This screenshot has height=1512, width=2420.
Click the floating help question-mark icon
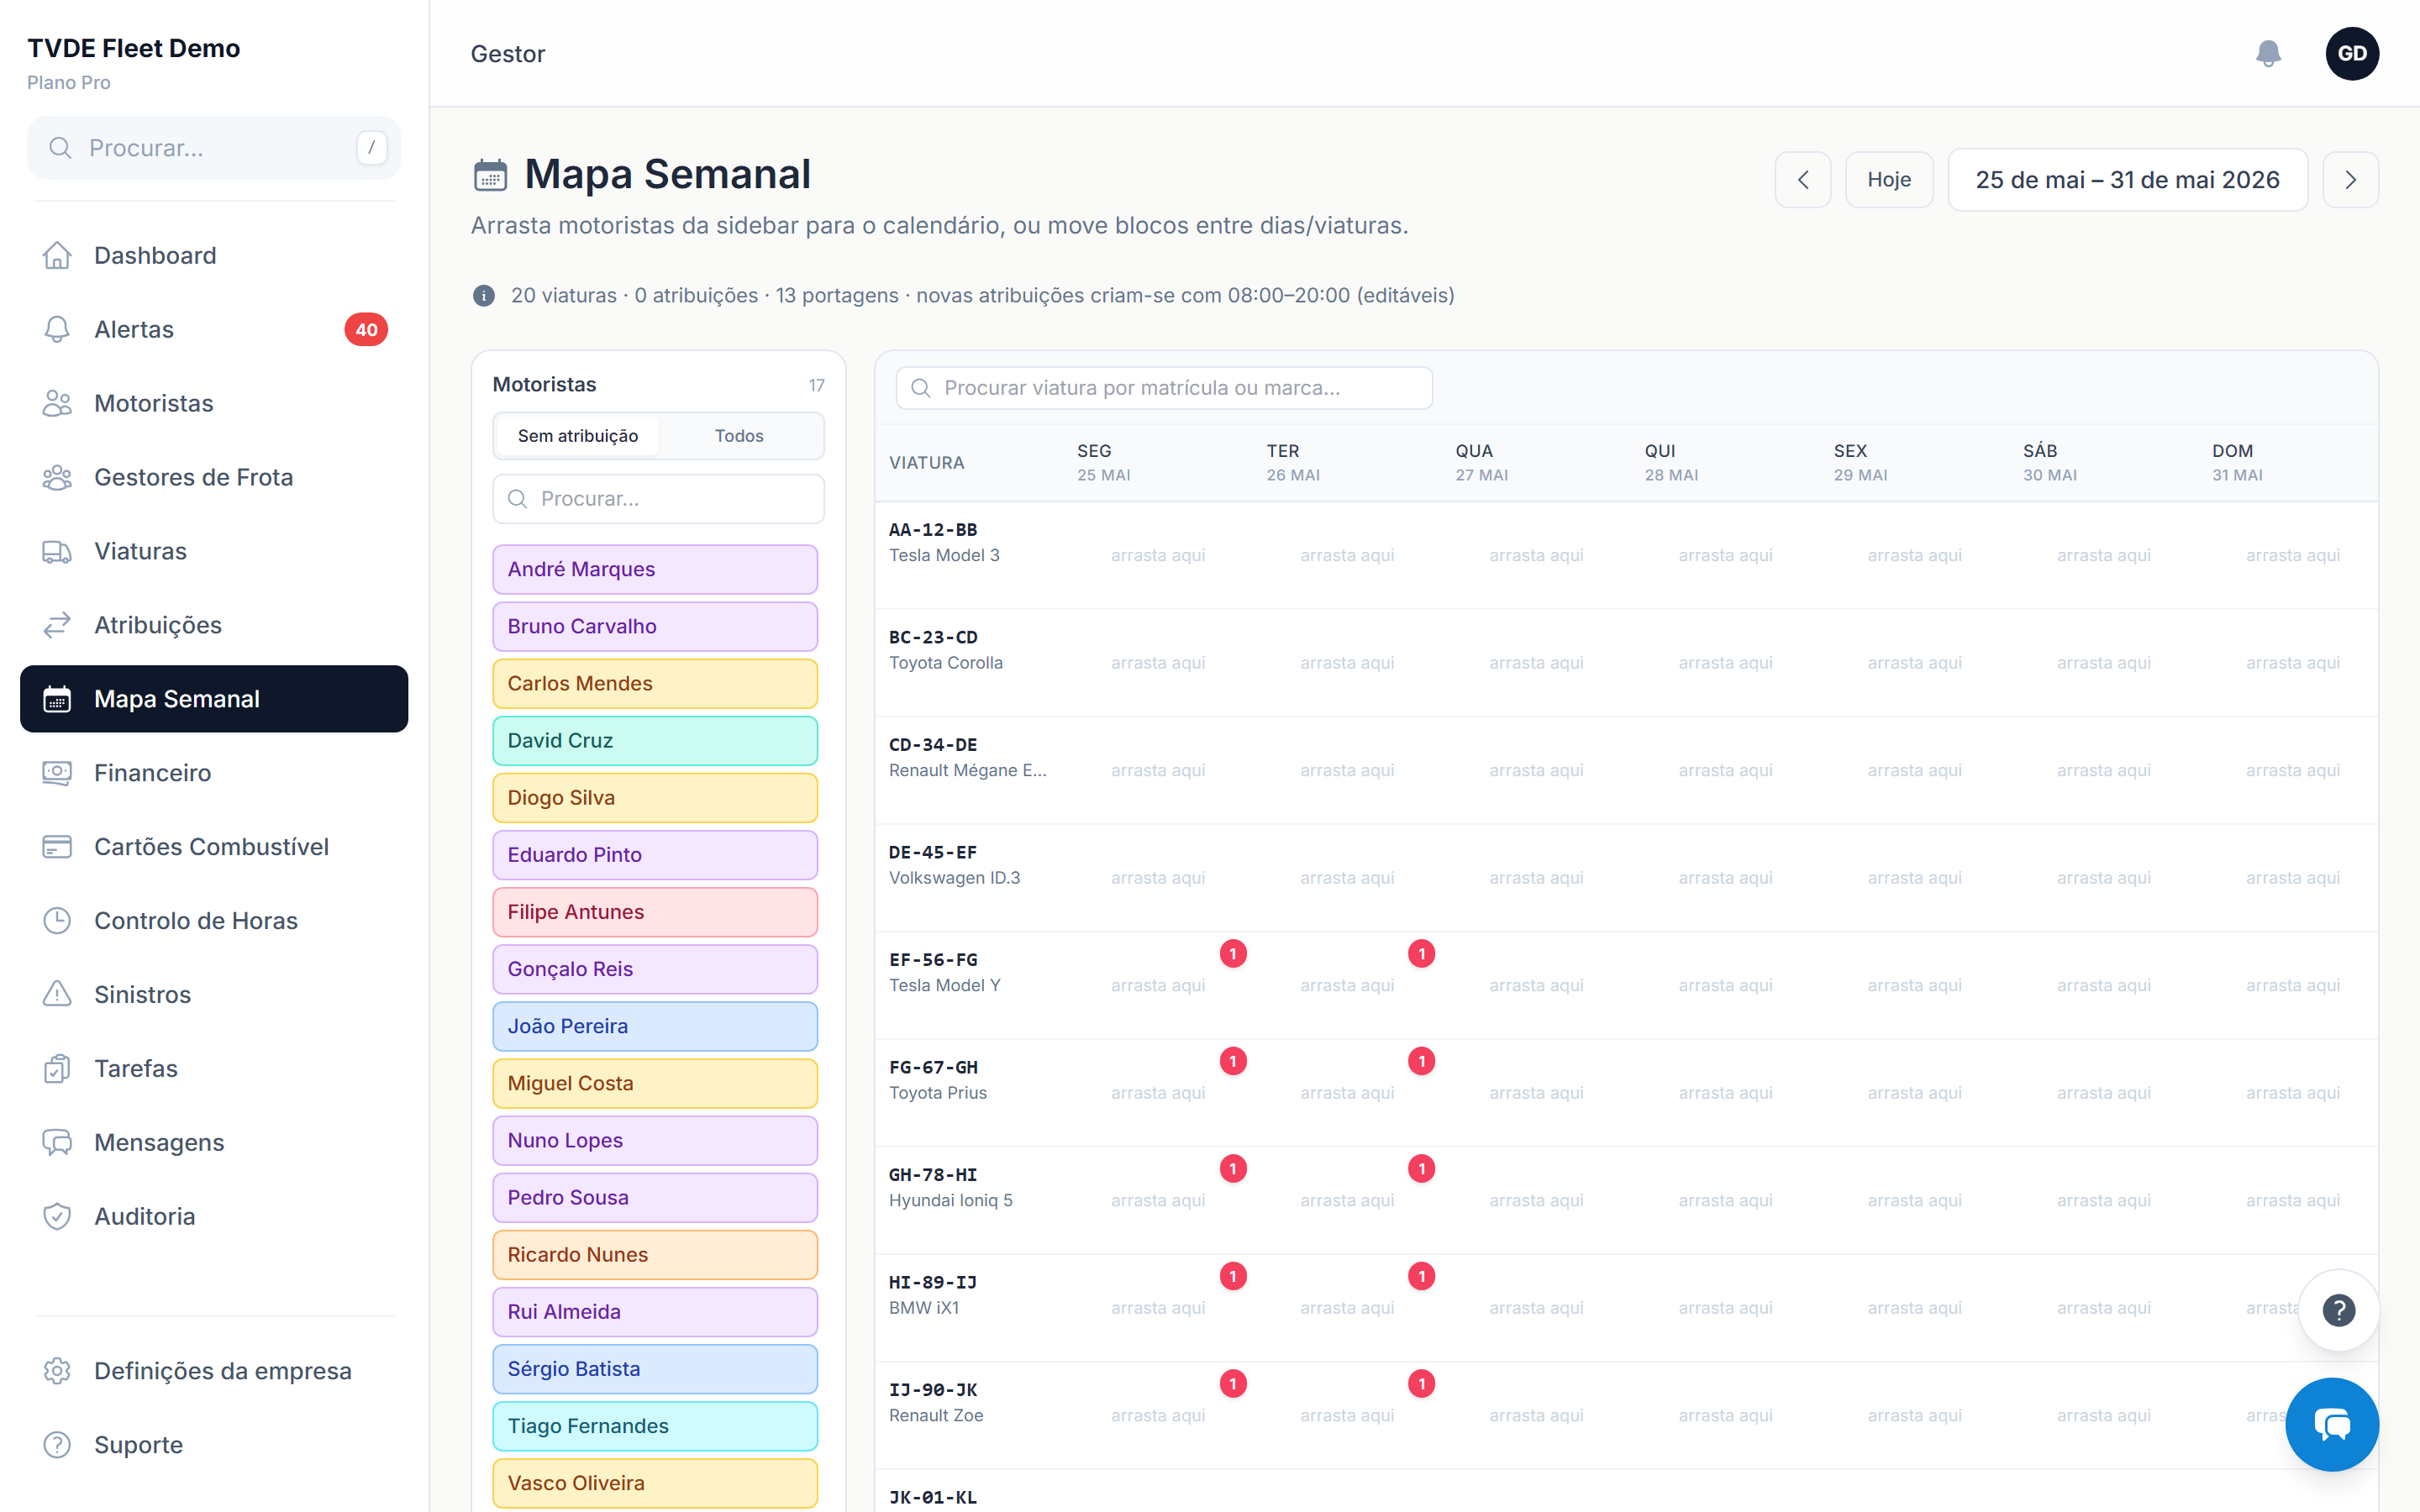point(2338,1309)
